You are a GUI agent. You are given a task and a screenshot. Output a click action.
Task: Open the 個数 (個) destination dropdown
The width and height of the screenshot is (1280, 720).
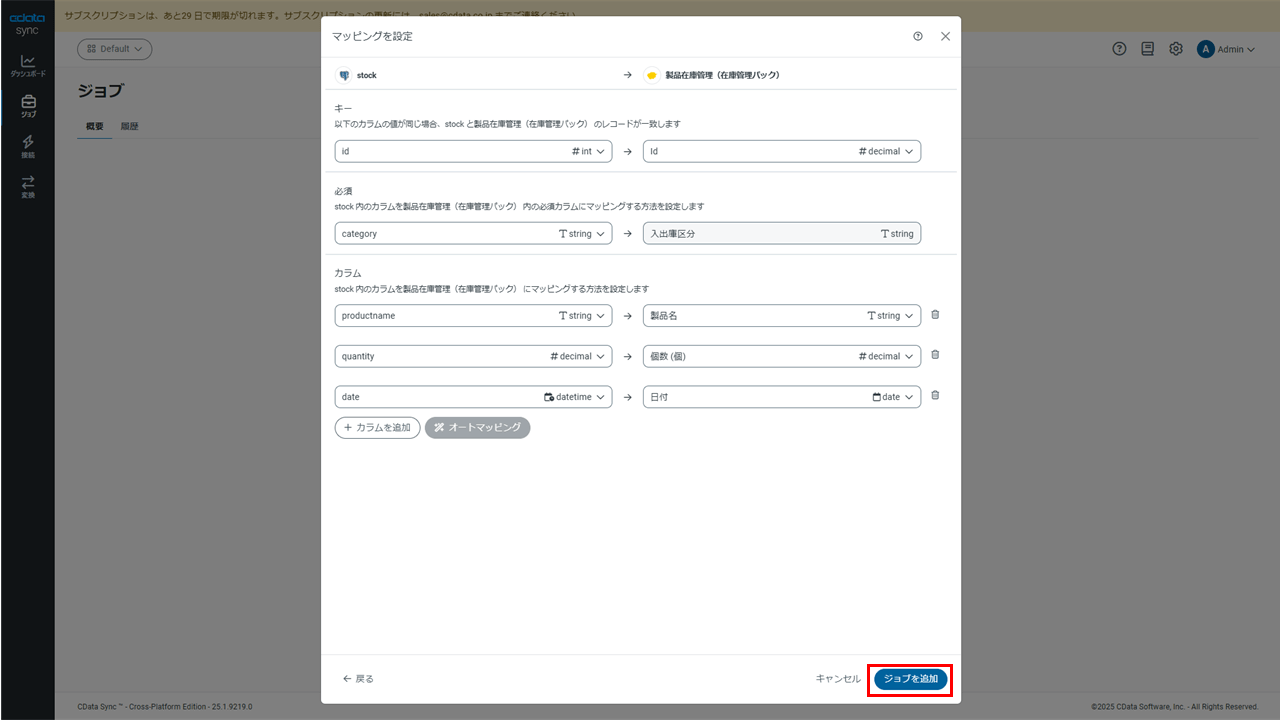(x=782, y=356)
